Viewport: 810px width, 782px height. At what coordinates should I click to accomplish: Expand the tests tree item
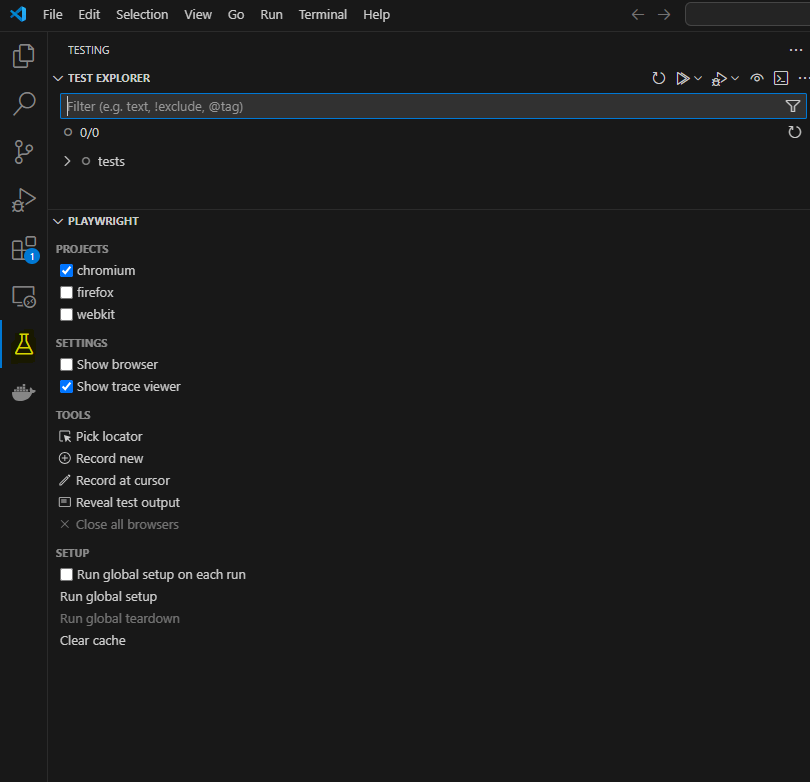tap(67, 161)
